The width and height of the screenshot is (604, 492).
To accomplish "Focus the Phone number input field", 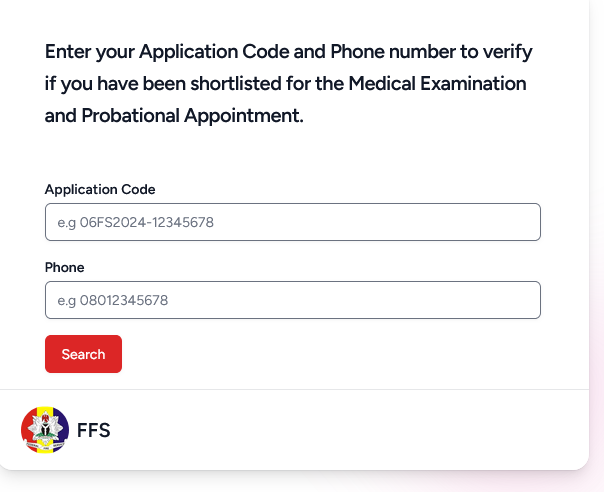I will [293, 300].
